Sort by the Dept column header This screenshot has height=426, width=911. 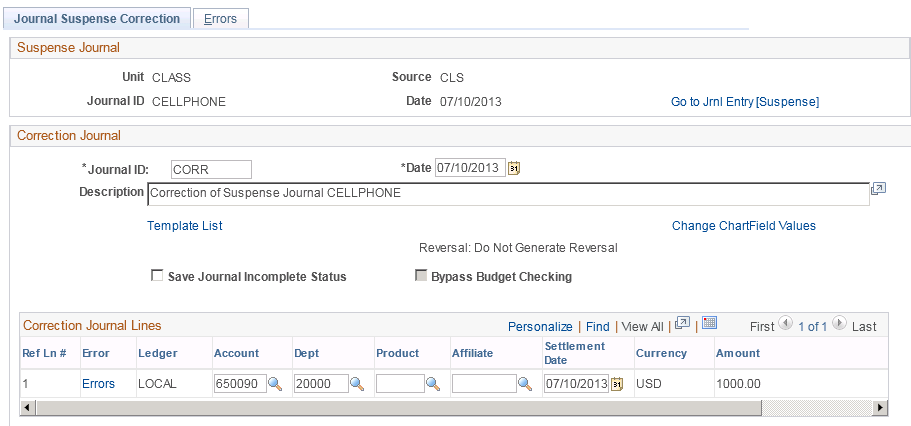[x=307, y=353]
